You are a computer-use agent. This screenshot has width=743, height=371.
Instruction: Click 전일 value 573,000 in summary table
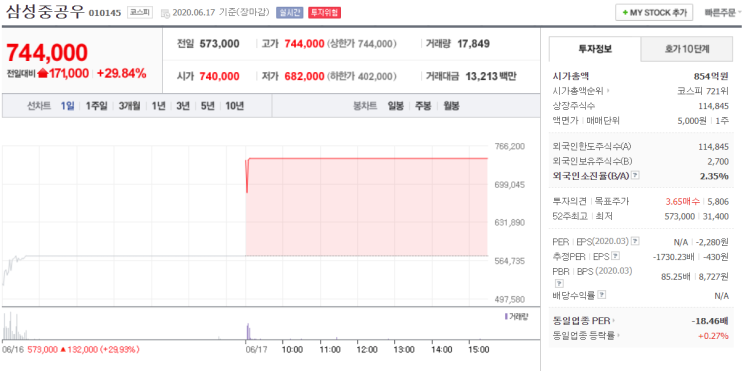[x=219, y=44]
